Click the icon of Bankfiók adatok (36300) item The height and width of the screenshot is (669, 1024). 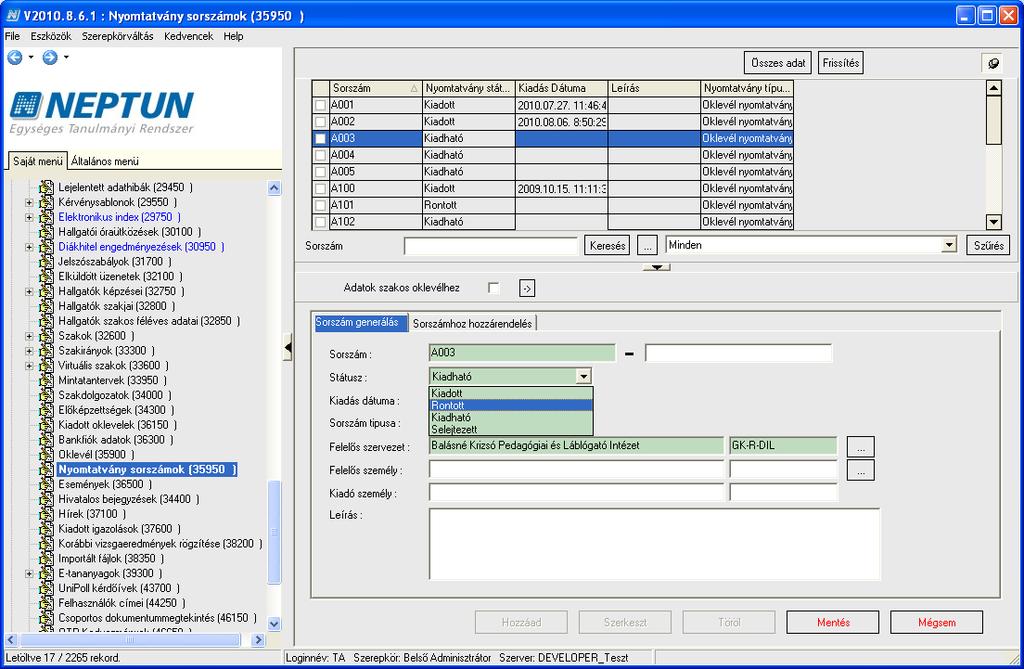click(x=46, y=440)
